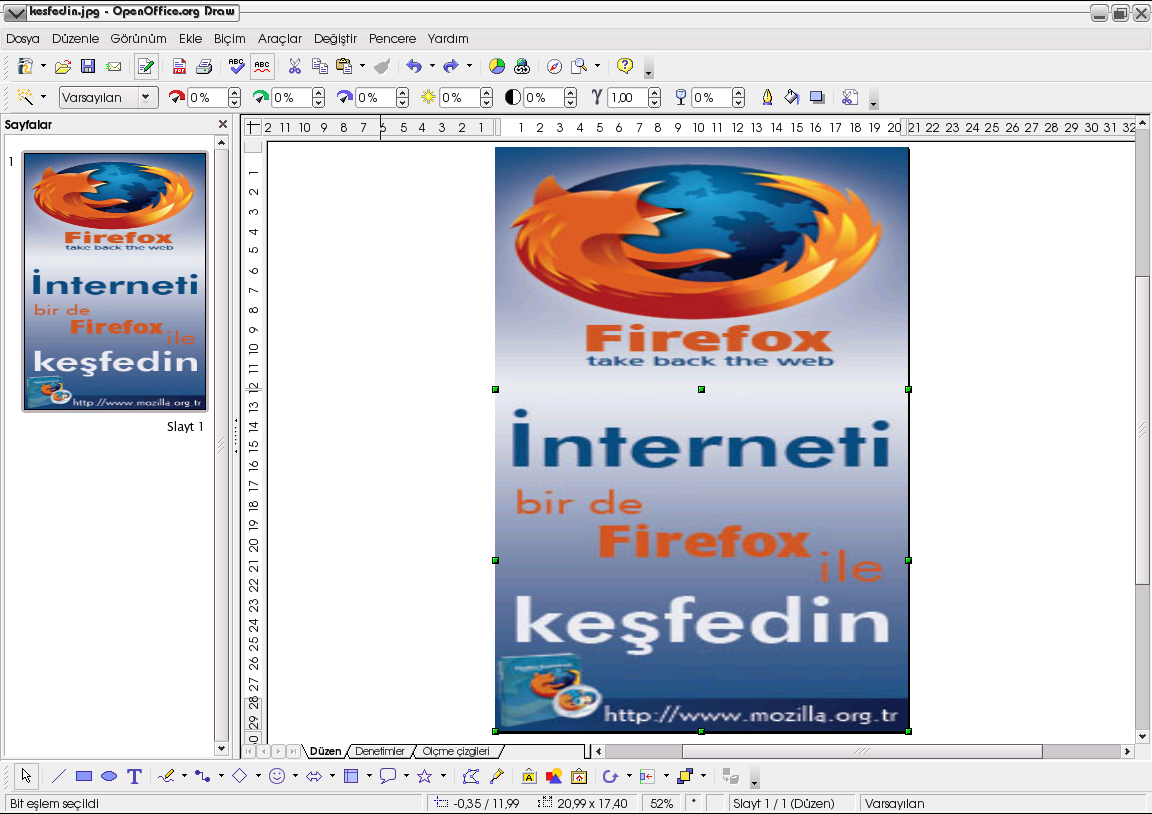The width and height of the screenshot is (1152, 814).
Task: Insert a chart using the pie icon
Action: [x=497, y=67]
